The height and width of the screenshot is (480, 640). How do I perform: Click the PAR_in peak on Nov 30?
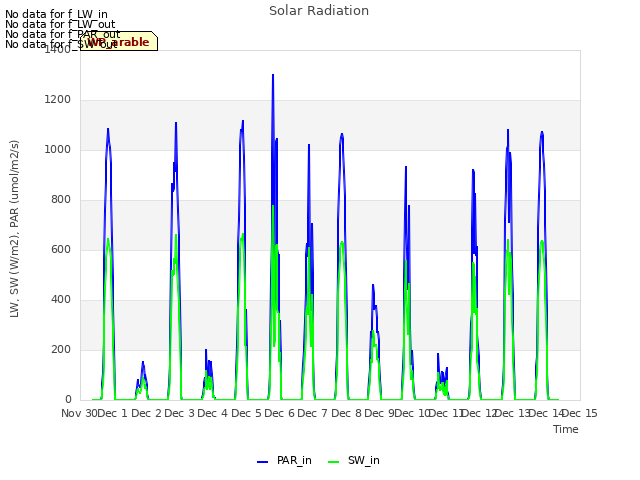point(108,129)
